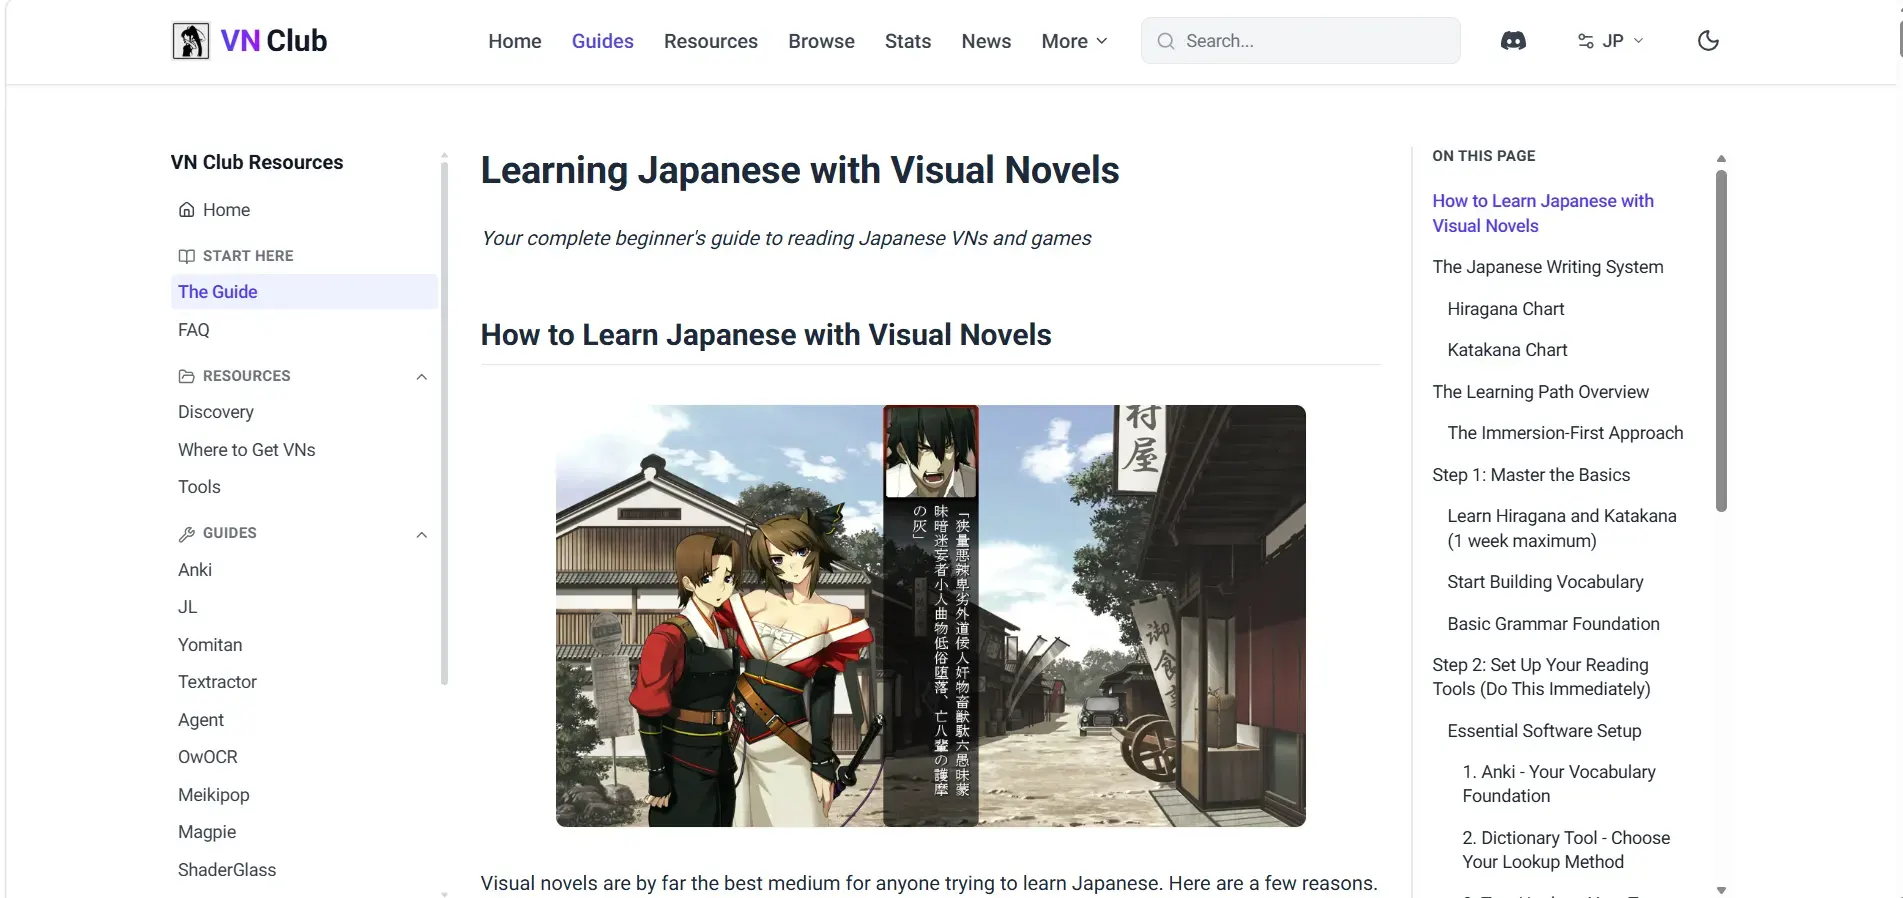Open the Anki guide
This screenshot has width=1903, height=898.
(x=195, y=570)
